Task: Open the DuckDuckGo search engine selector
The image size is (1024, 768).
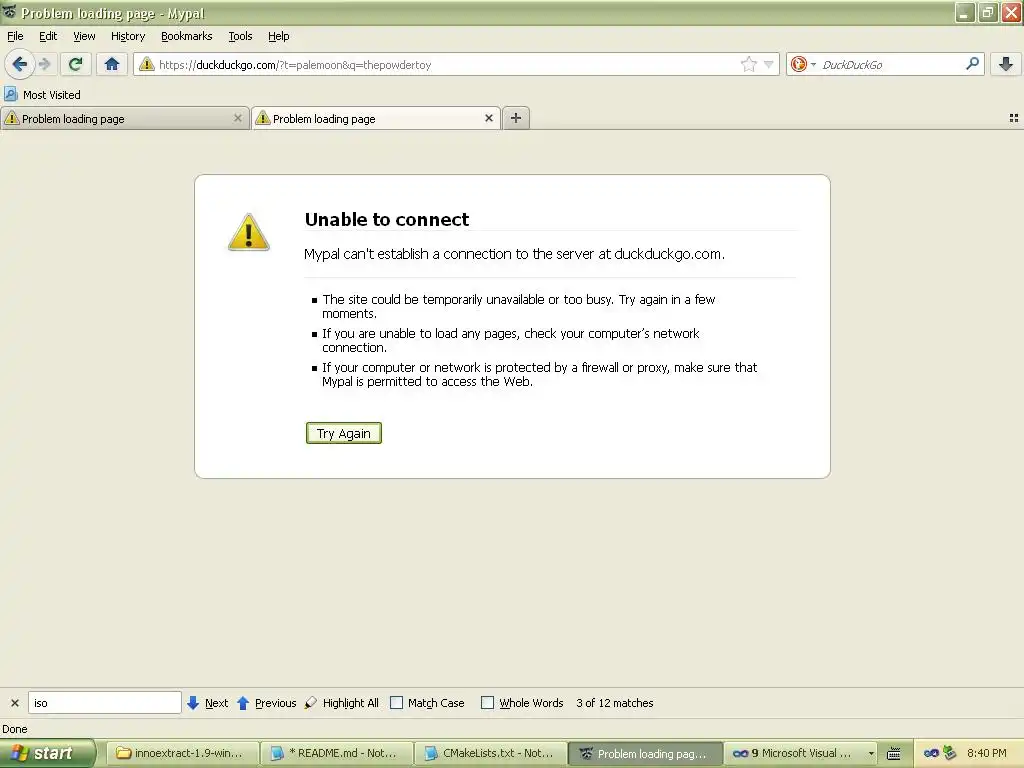Action: point(803,64)
